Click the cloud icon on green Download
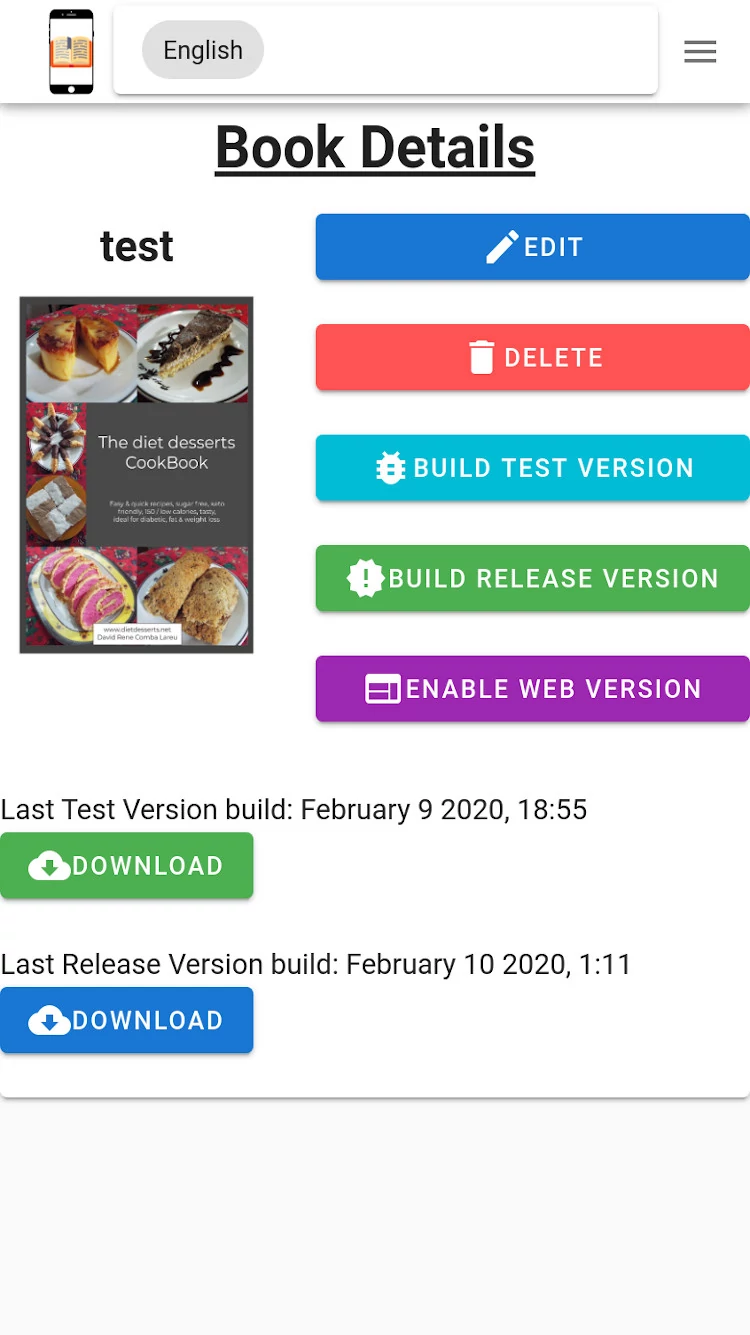This screenshot has height=1335, width=750. tap(49, 866)
